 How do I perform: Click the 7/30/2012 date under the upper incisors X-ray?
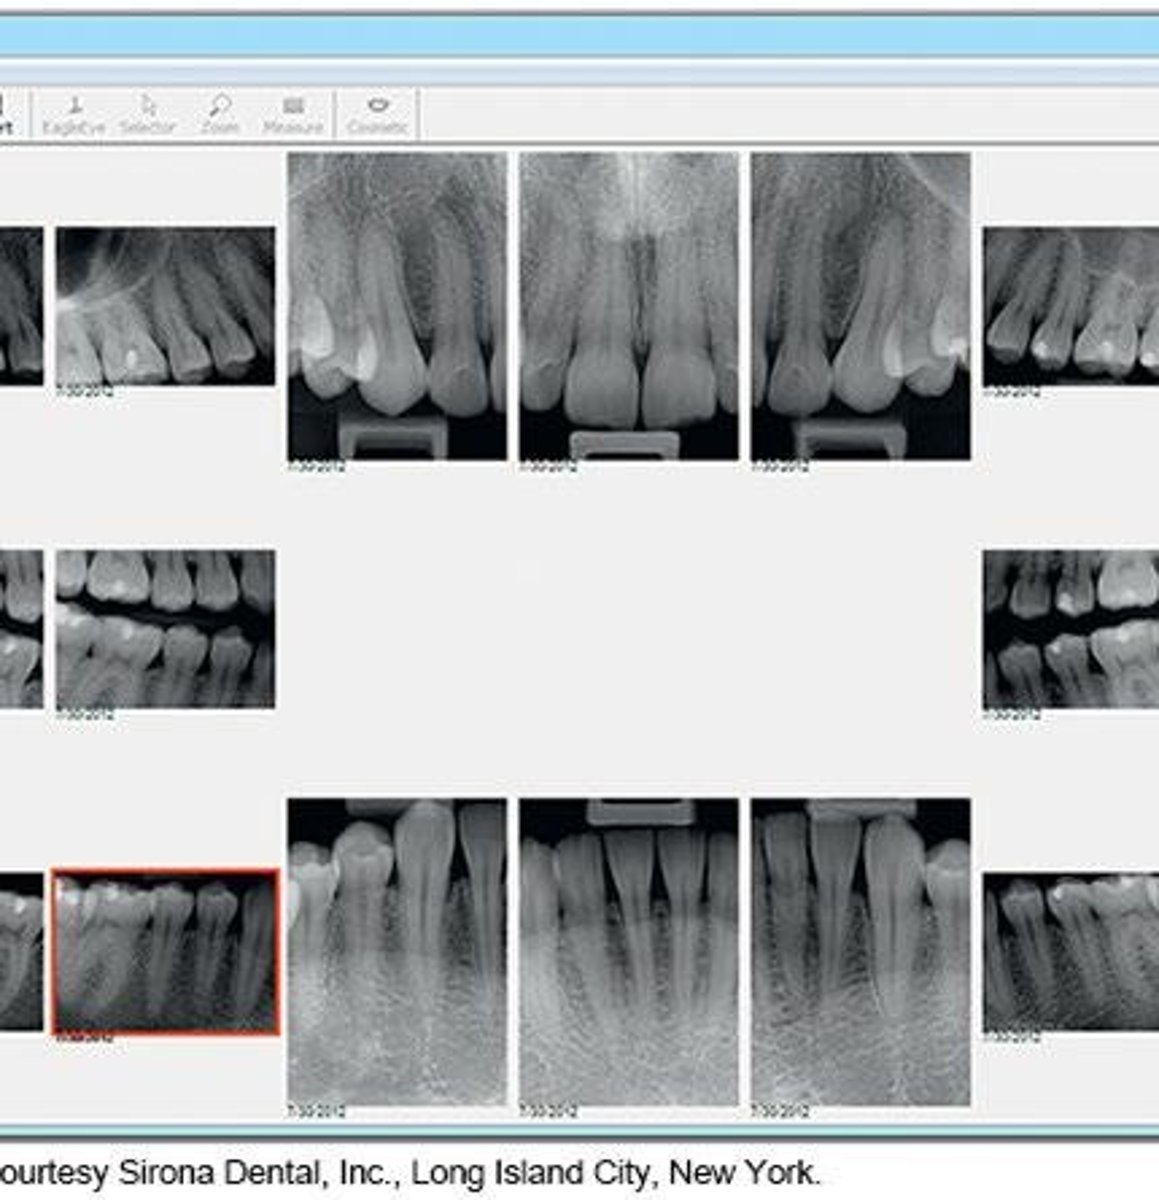(548, 467)
